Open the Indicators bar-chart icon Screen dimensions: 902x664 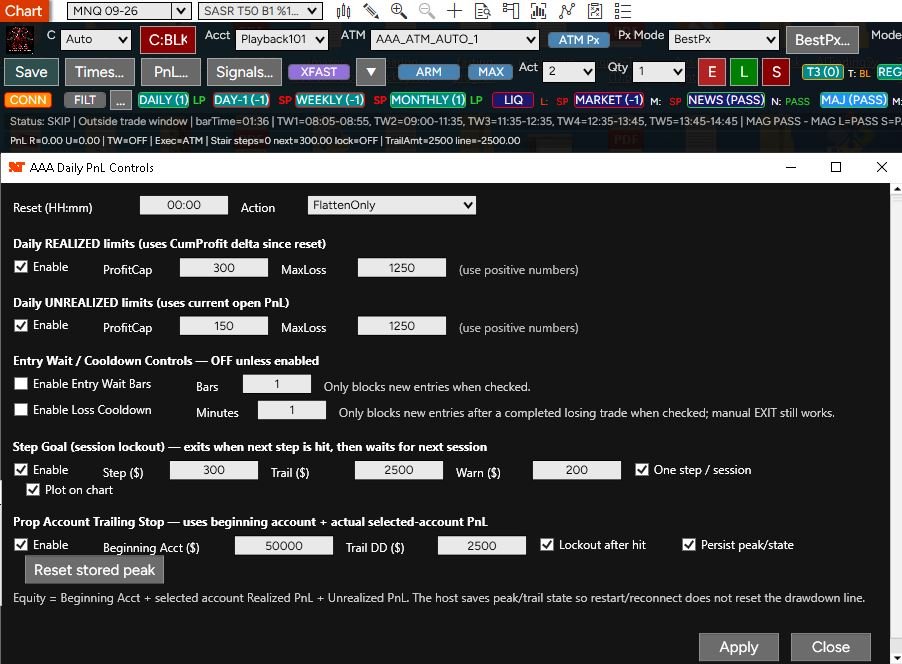(538, 10)
